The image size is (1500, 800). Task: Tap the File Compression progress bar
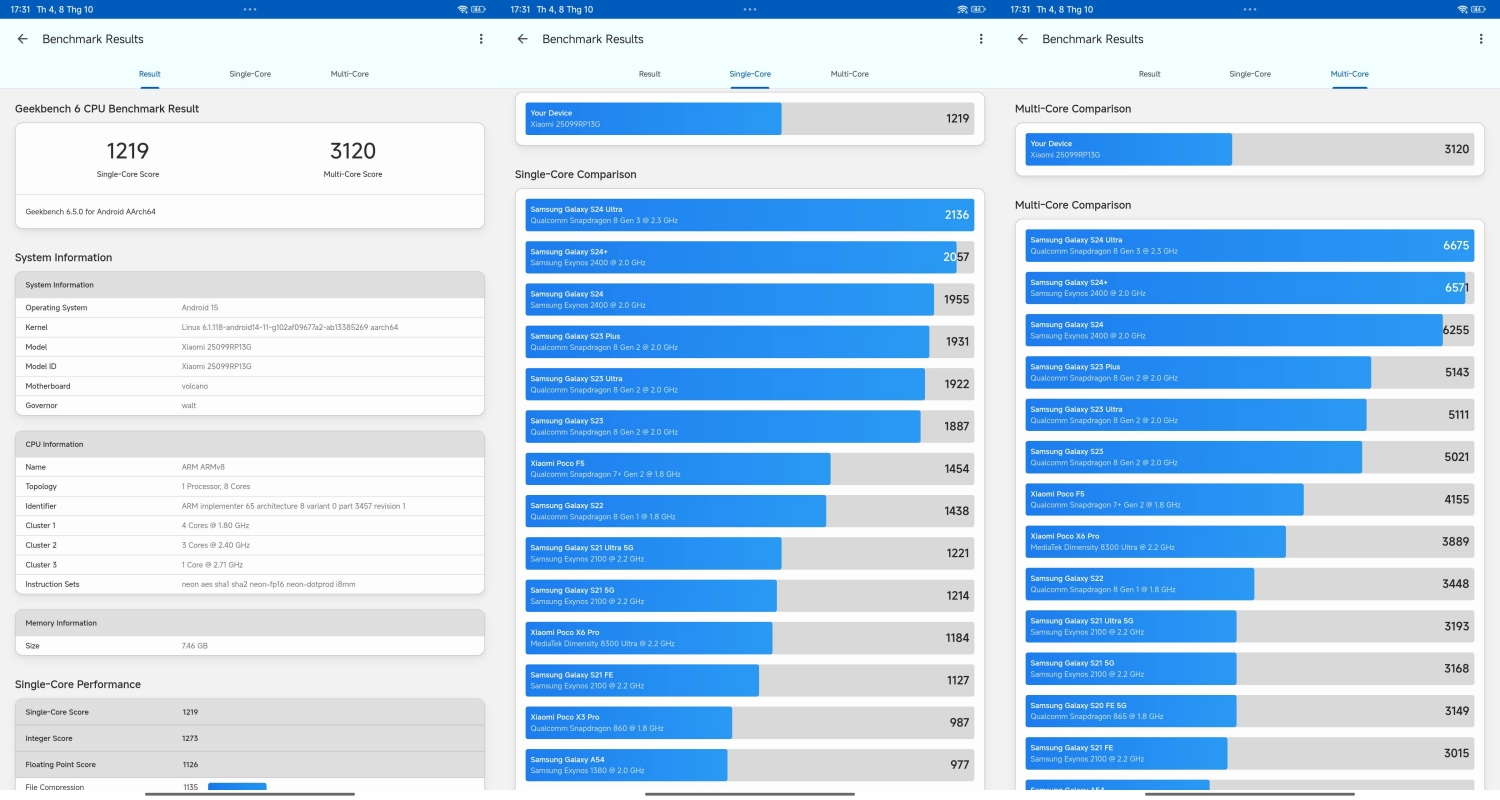tap(237, 787)
